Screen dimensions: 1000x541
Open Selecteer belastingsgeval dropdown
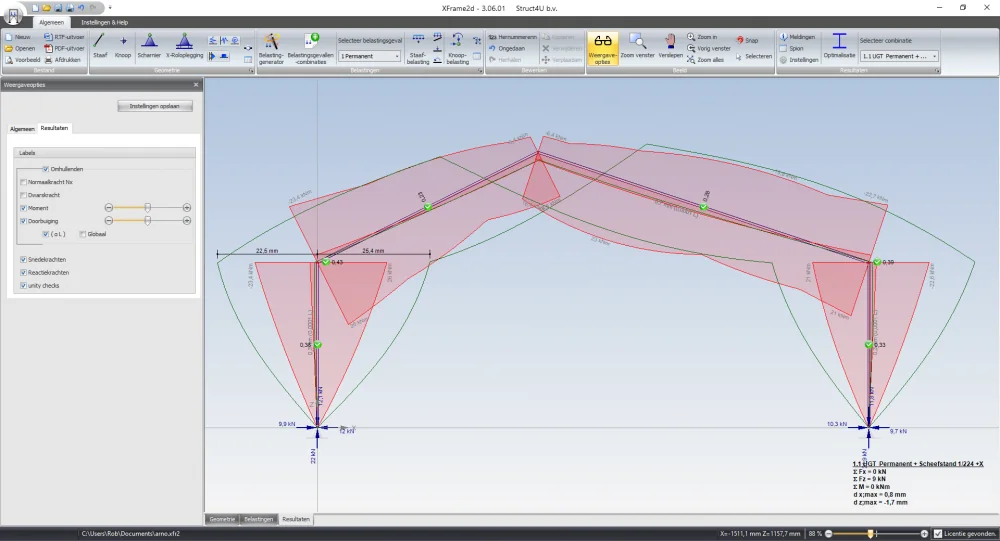[x=369, y=56]
